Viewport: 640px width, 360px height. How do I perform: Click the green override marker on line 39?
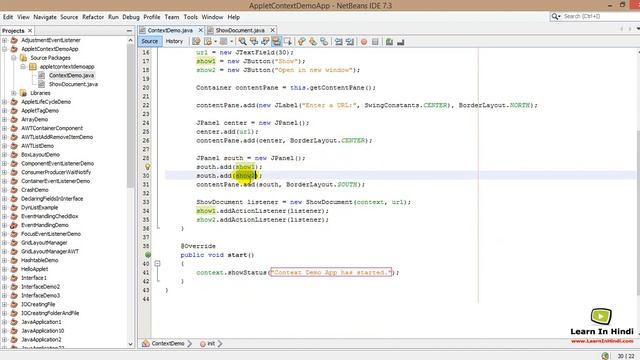pyautogui.click(x=148, y=255)
